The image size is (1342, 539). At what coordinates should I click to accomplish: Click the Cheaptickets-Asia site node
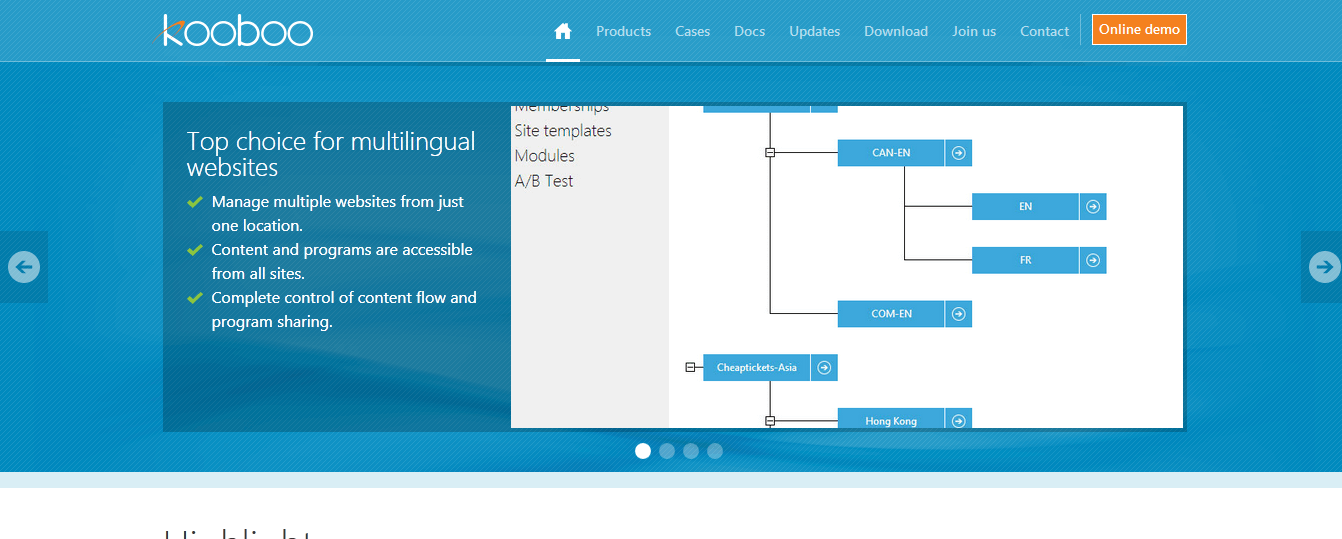pyautogui.click(x=756, y=368)
